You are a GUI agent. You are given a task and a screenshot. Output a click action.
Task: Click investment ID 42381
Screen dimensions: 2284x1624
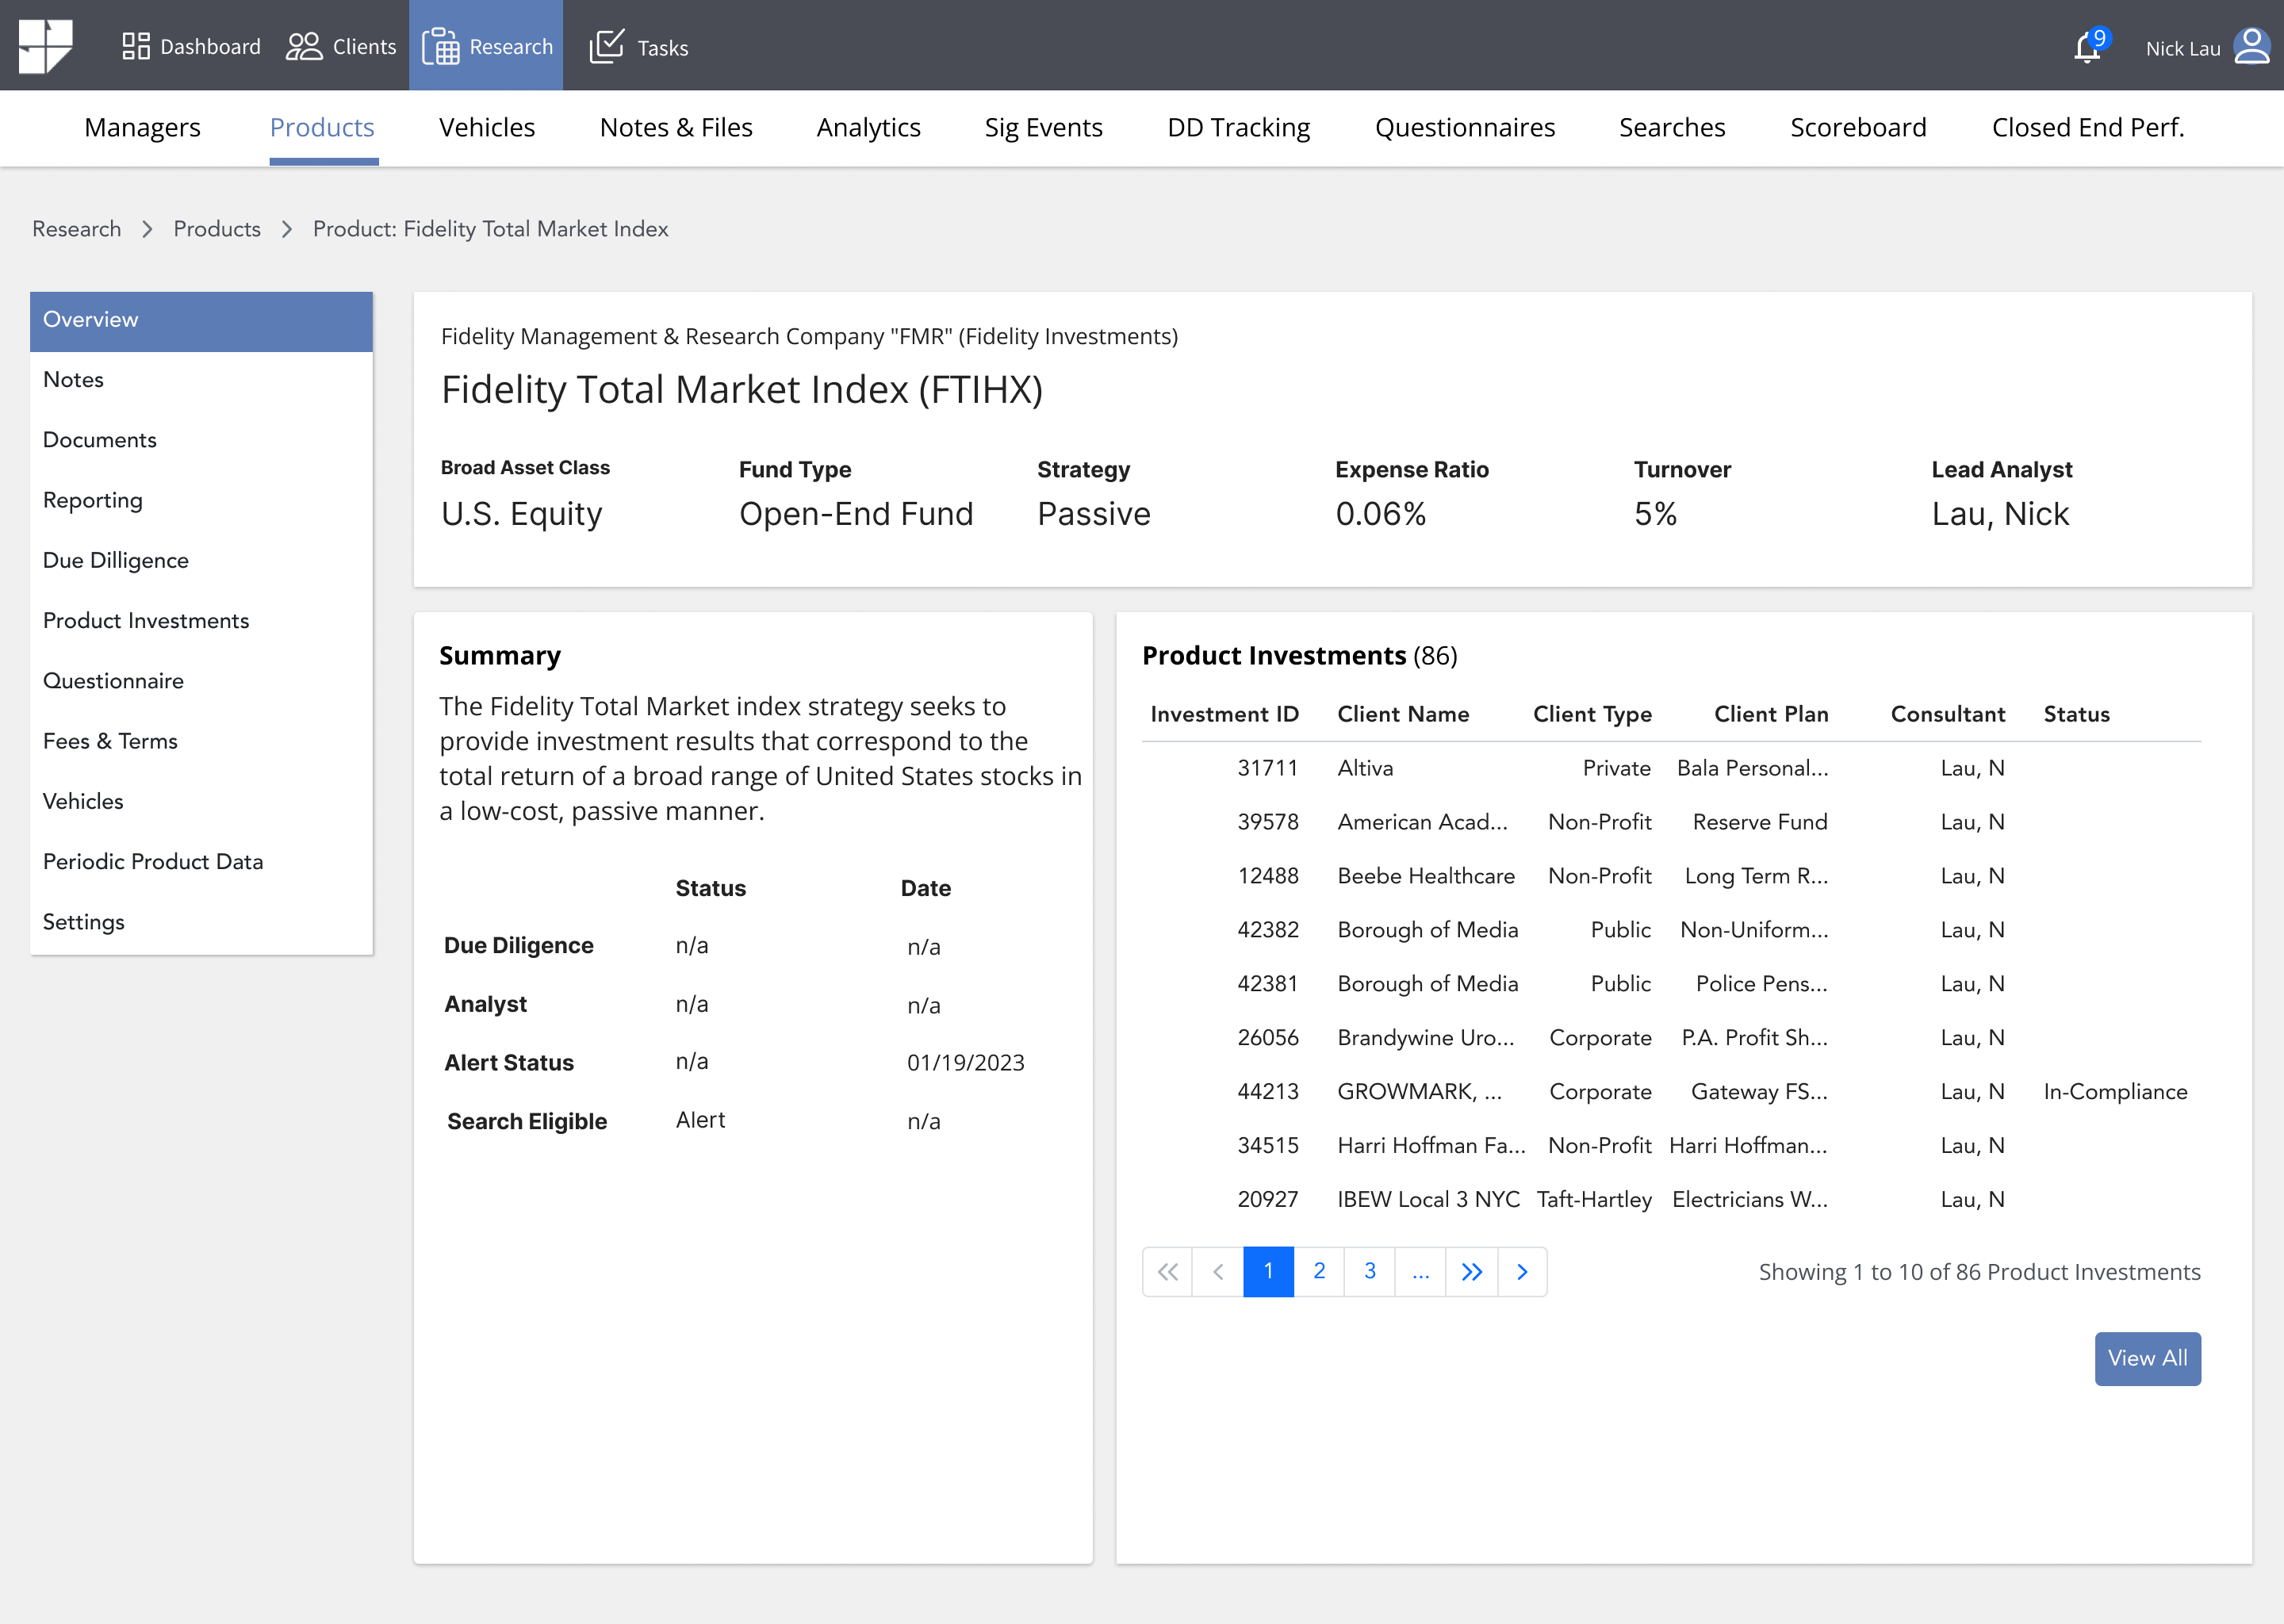coord(1268,984)
